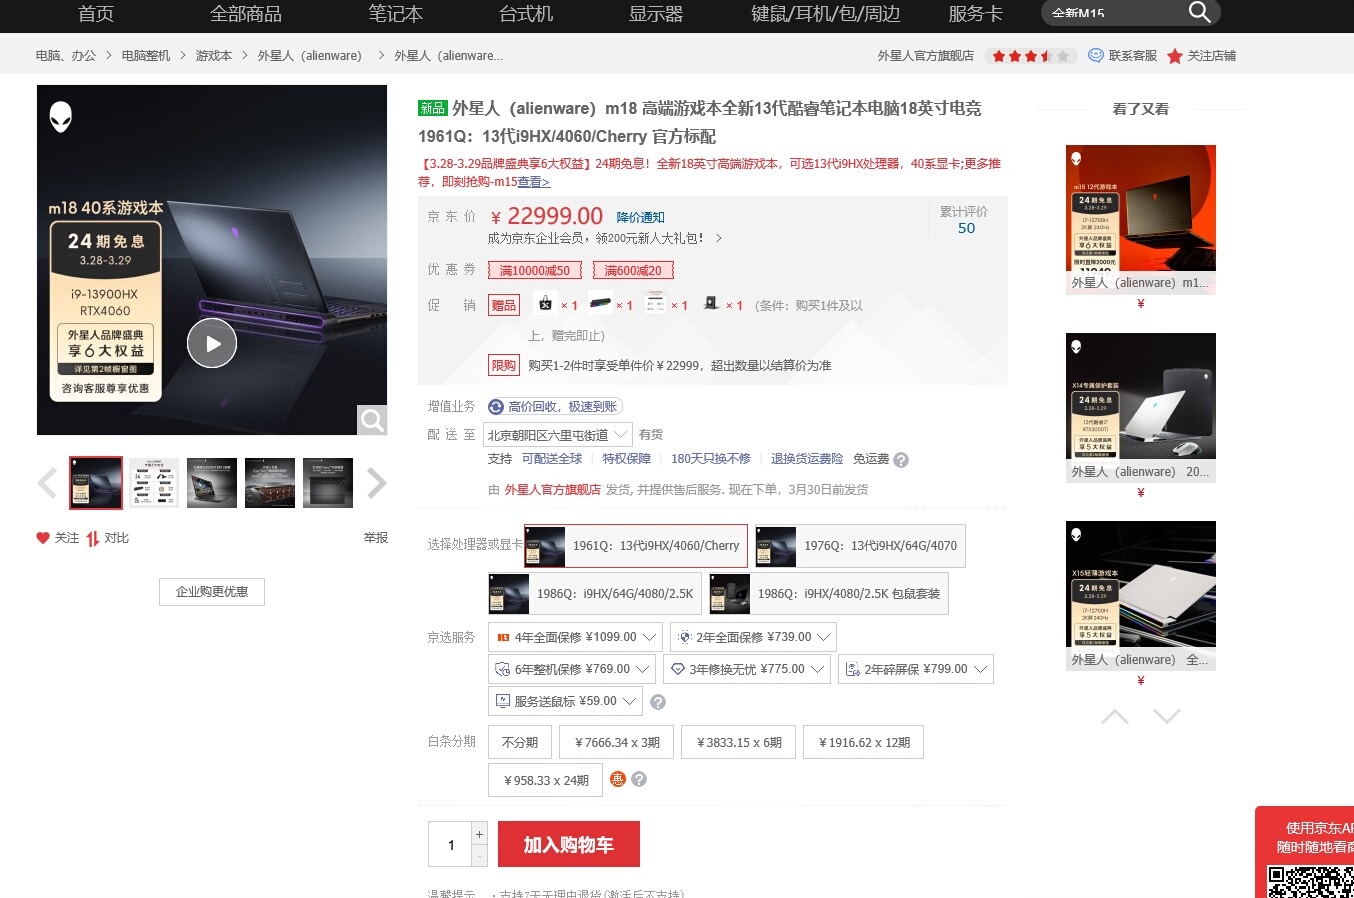Open 台式机 navigation tab

tap(526, 14)
